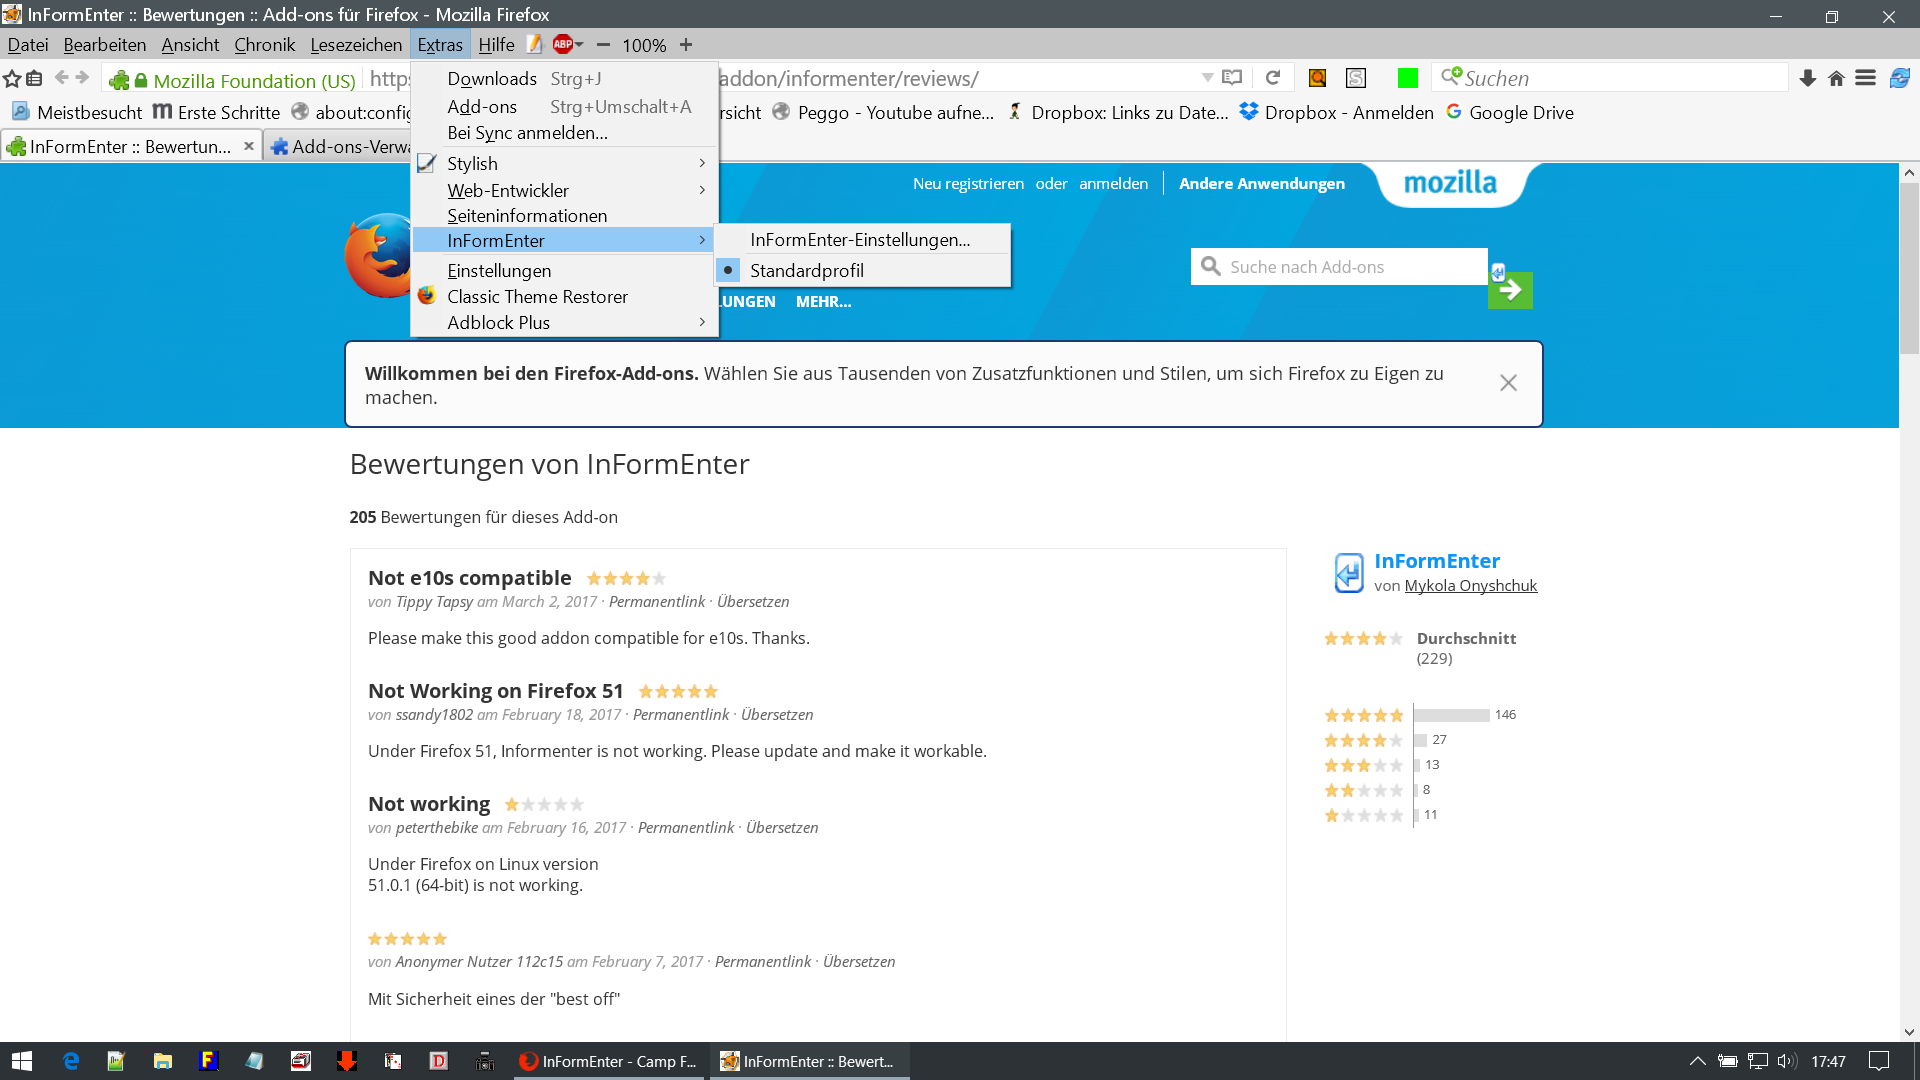
Task: Click the Stylish S toolbar icon
Action: click(1356, 78)
